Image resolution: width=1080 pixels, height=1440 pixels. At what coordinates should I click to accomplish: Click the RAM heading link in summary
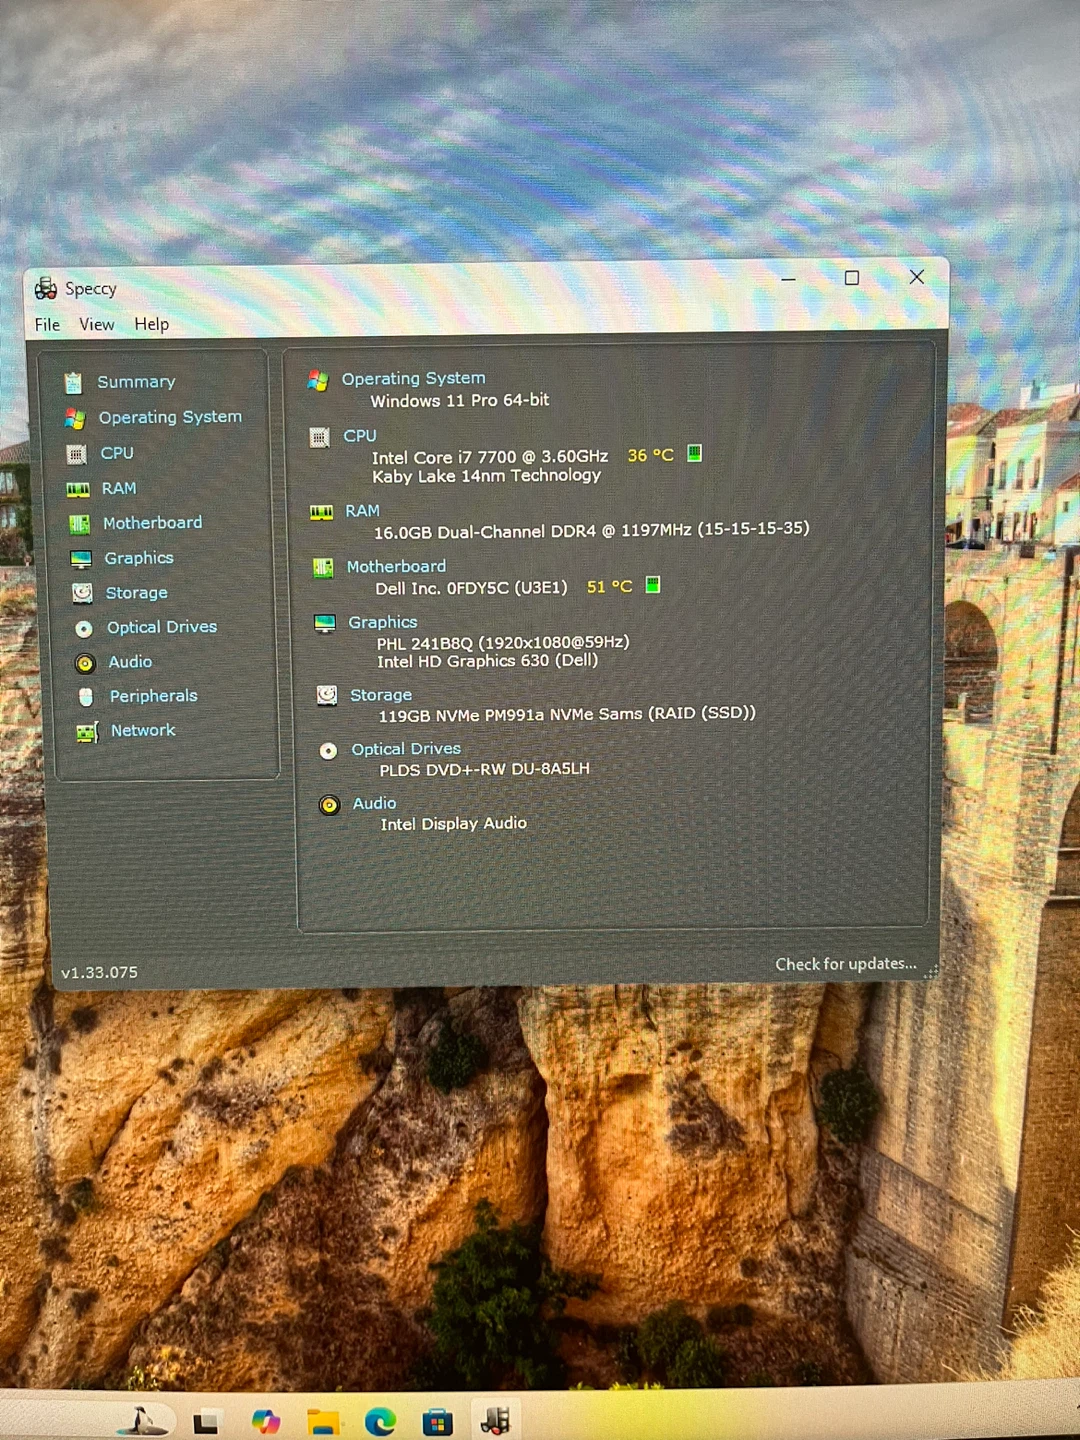pos(362,511)
